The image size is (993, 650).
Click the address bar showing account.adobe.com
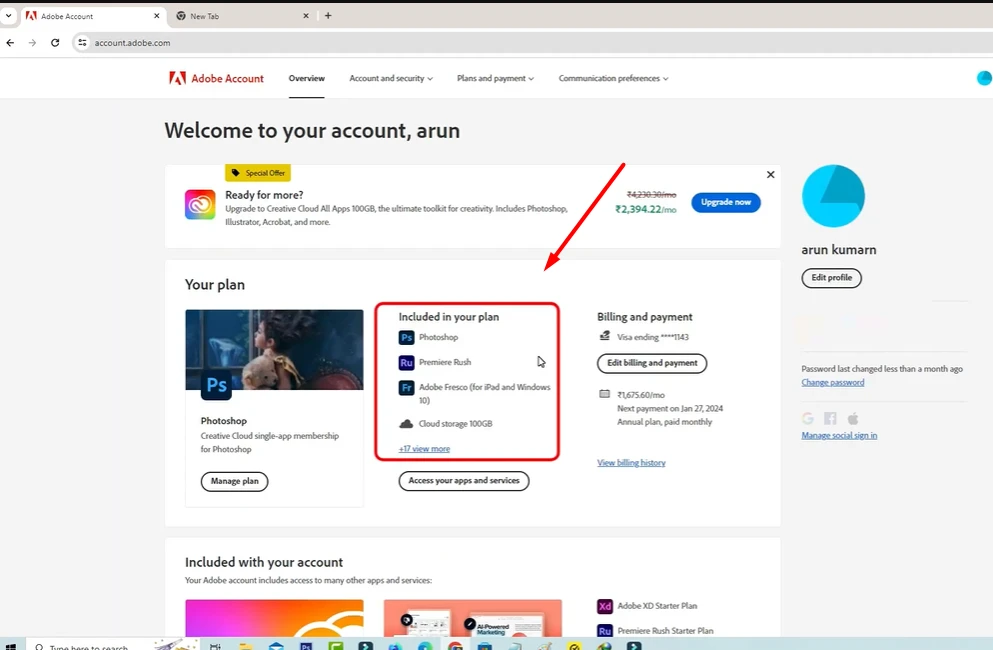click(532, 43)
